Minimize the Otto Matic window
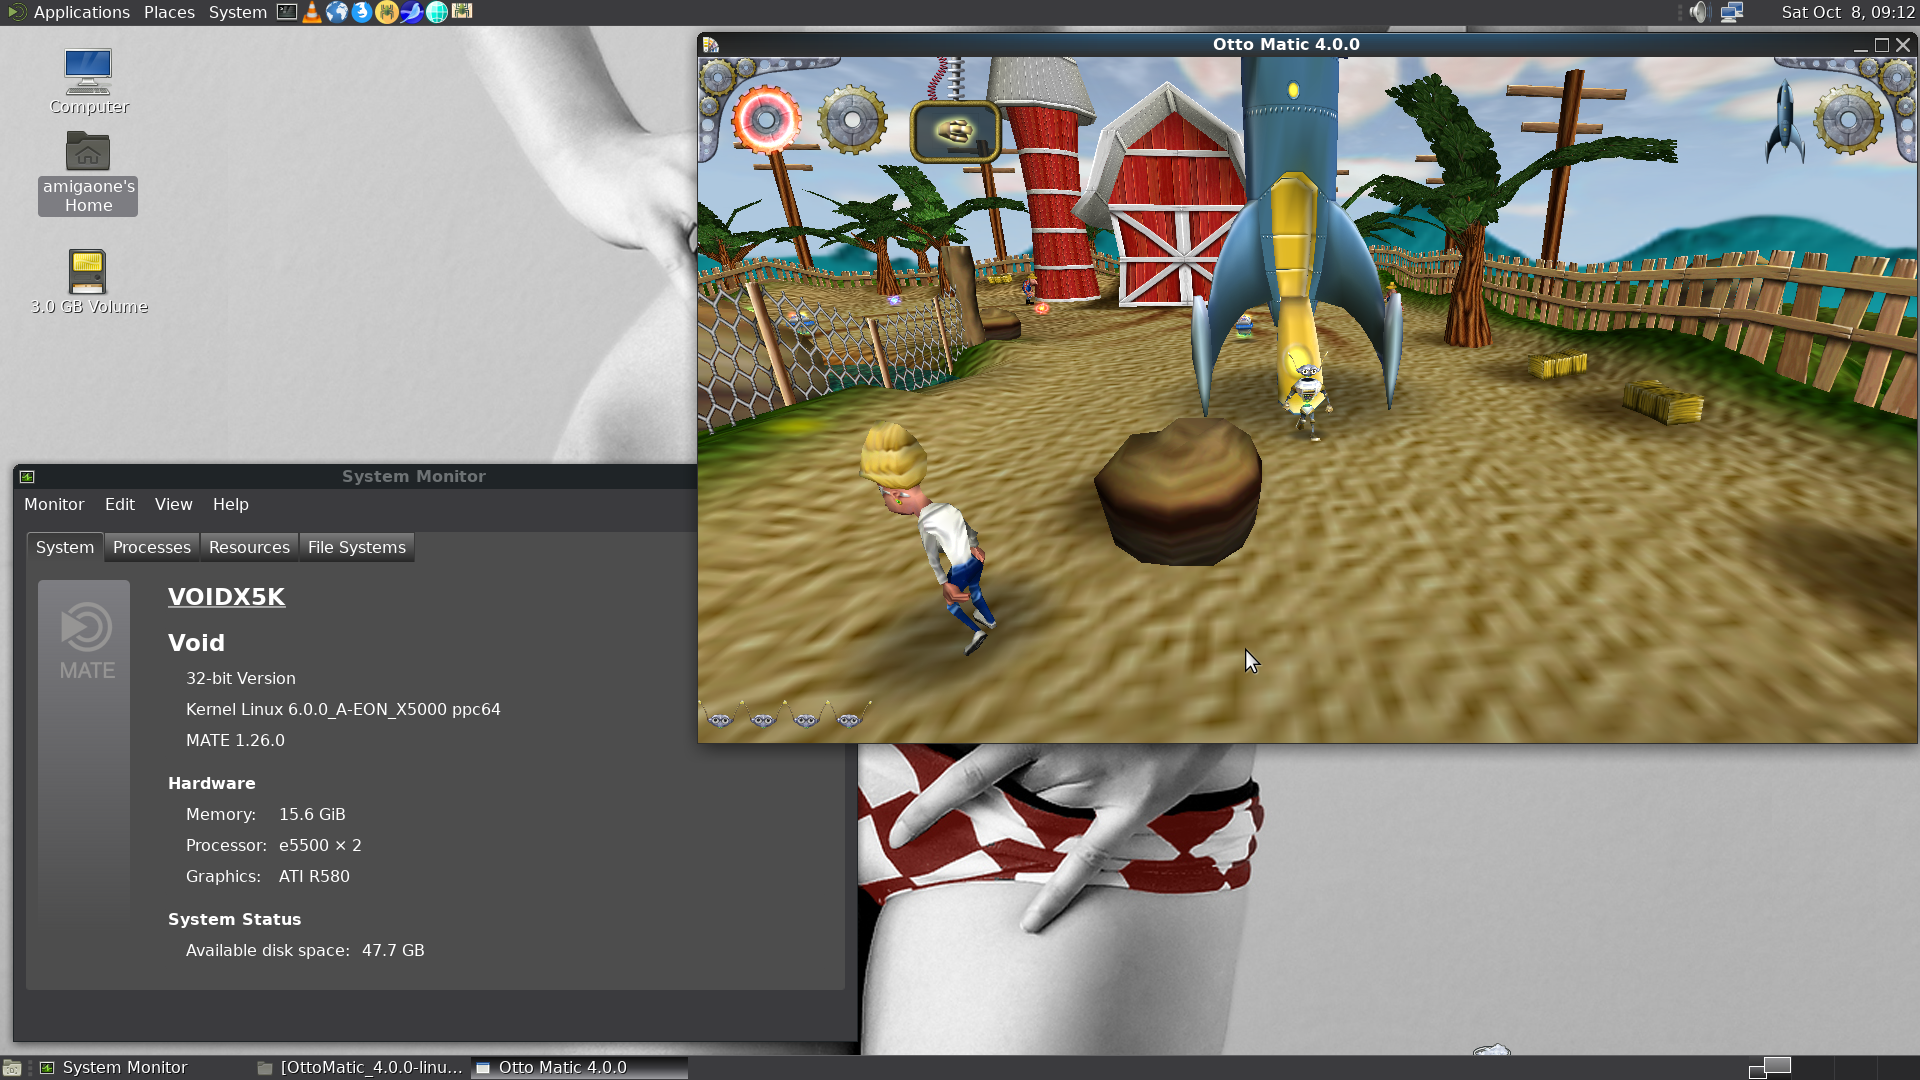1920x1080 pixels. [x=1860, y=45]
